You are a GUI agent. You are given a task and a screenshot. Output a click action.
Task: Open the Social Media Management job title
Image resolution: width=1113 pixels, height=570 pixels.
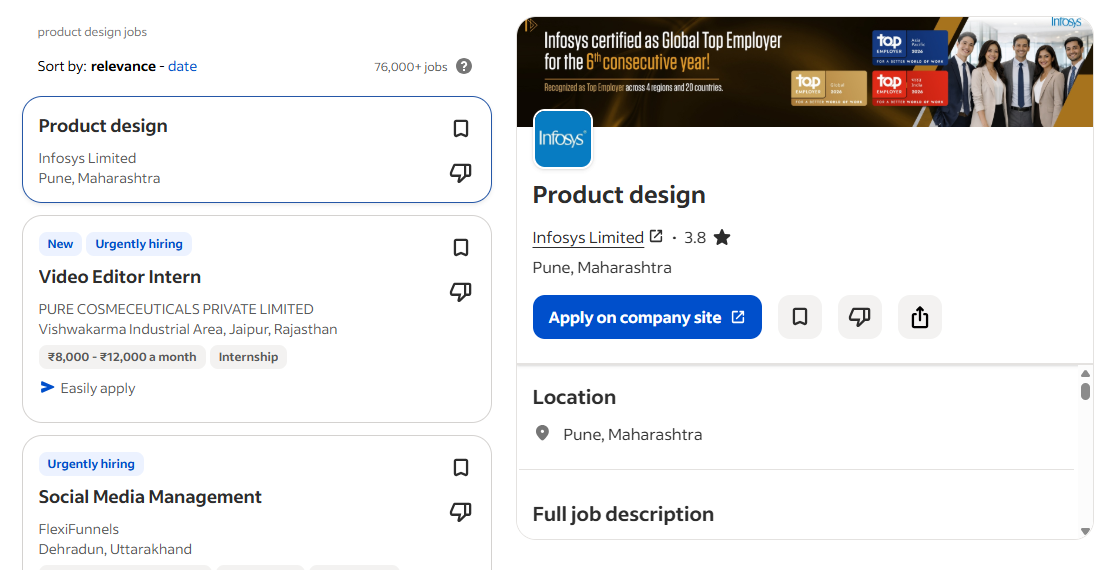tap(150, 497)
